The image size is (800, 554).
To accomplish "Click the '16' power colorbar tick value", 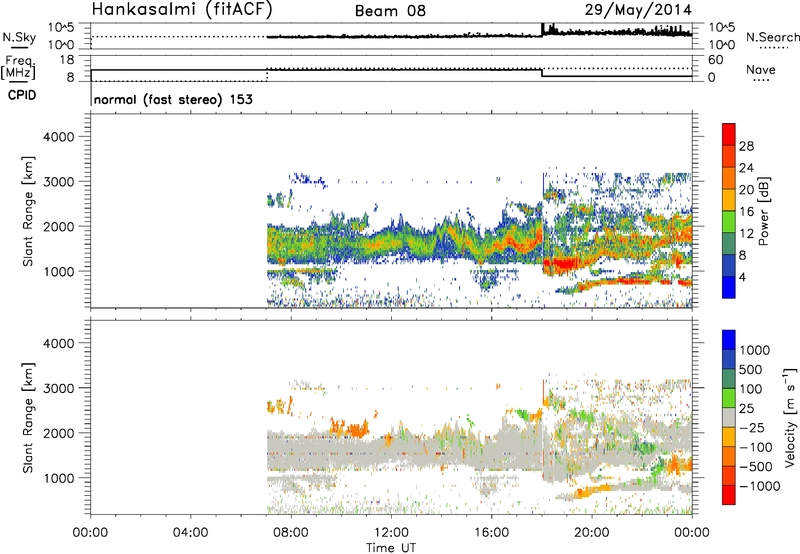I will [746, 212].
